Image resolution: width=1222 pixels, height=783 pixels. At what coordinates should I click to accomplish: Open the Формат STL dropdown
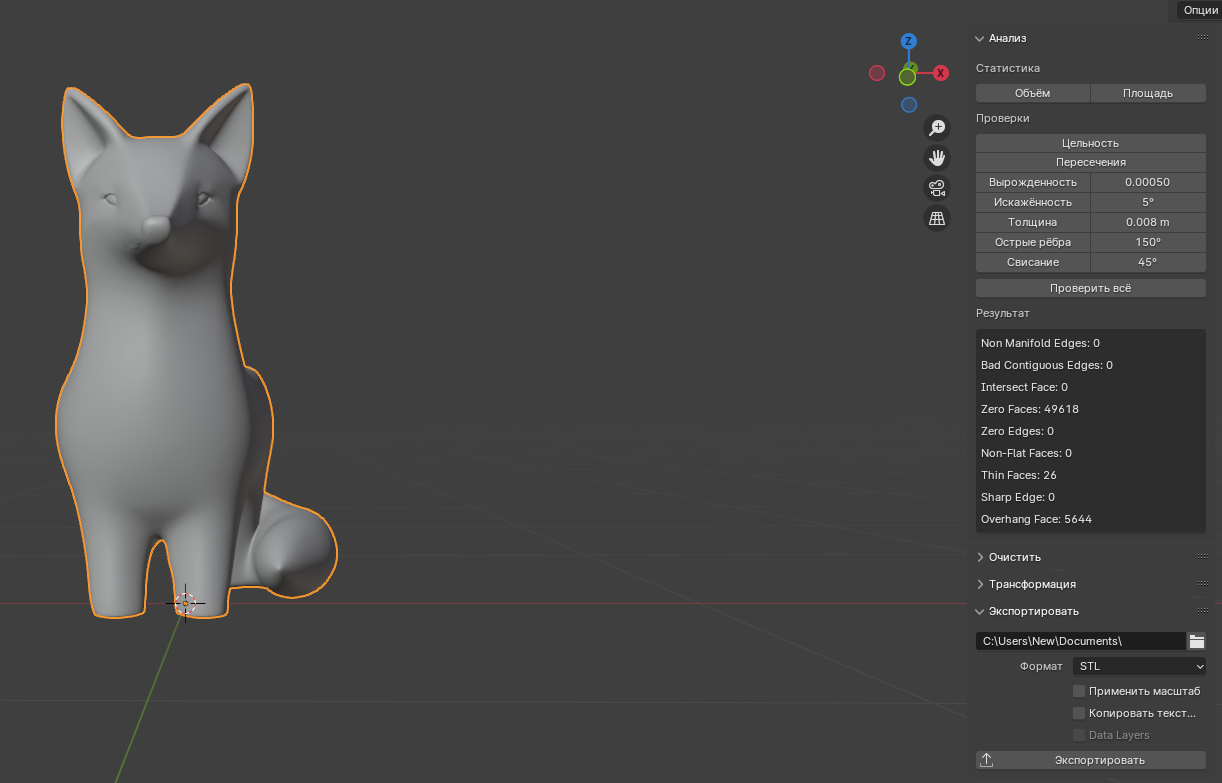(x=1140, y=666)
